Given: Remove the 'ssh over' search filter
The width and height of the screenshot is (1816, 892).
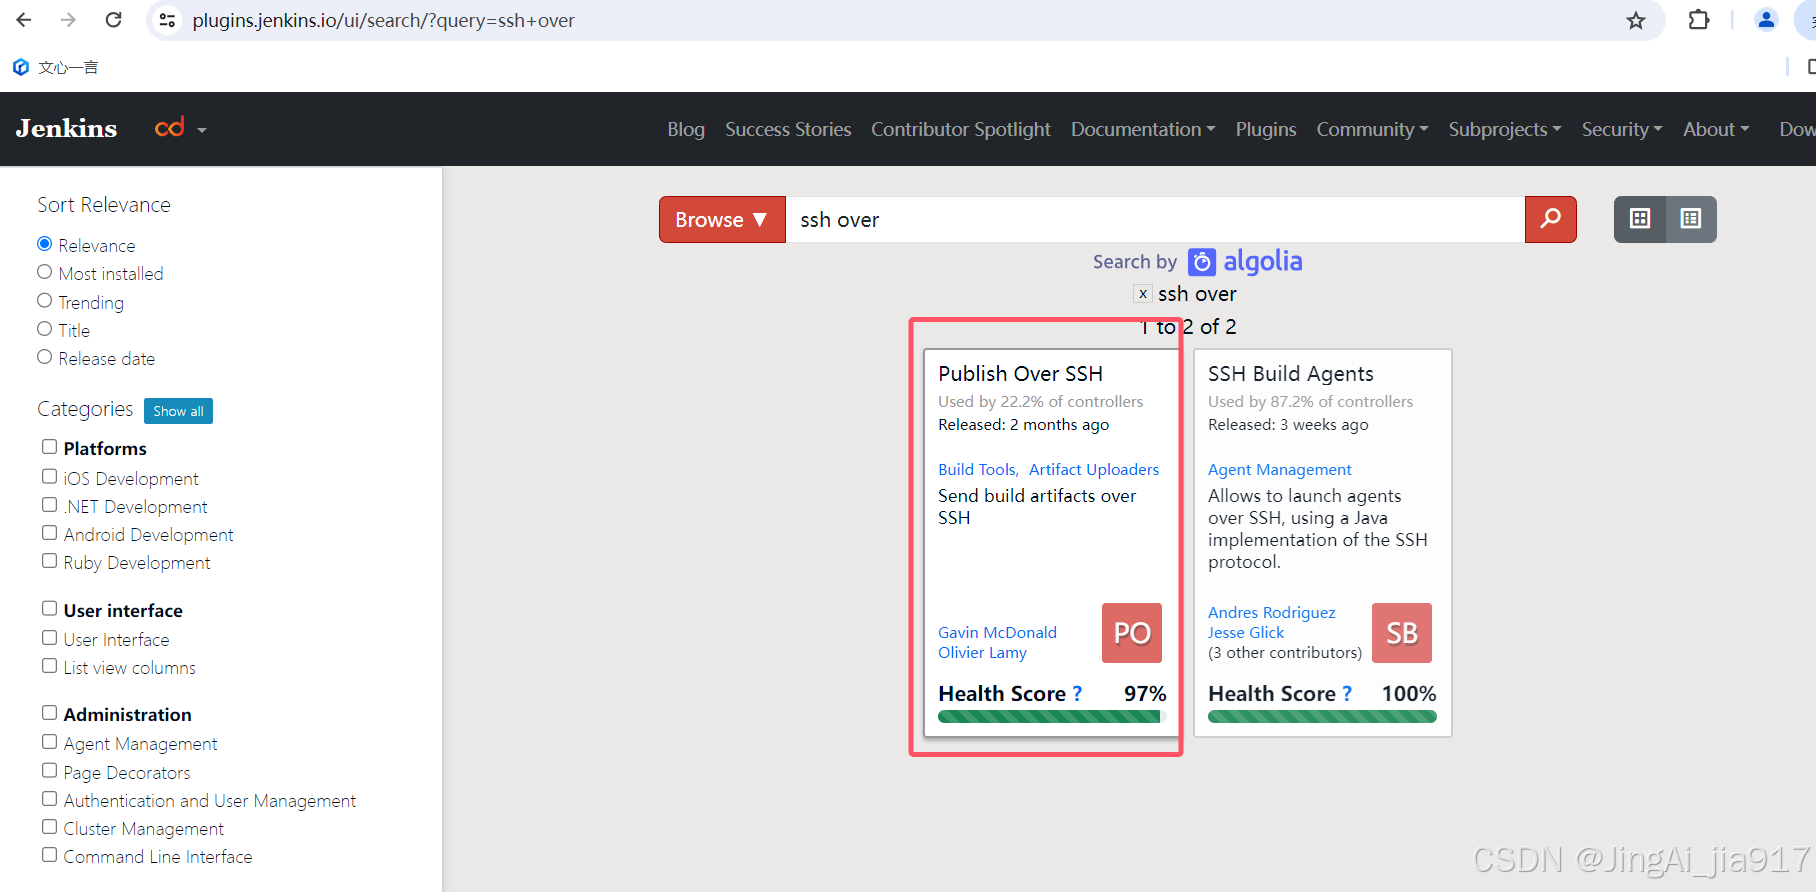Looking at the screenshot, I should pos(1142,294).
